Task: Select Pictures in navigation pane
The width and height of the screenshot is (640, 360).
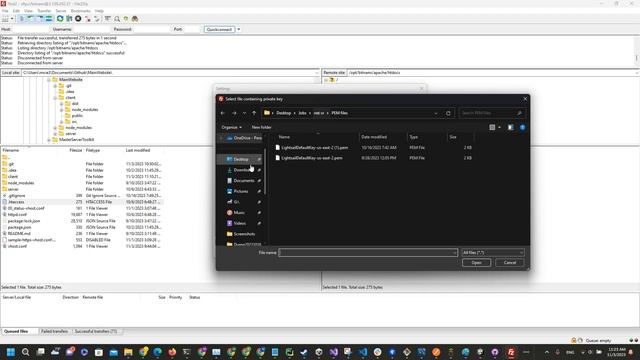Action: [x=241, y=191]
